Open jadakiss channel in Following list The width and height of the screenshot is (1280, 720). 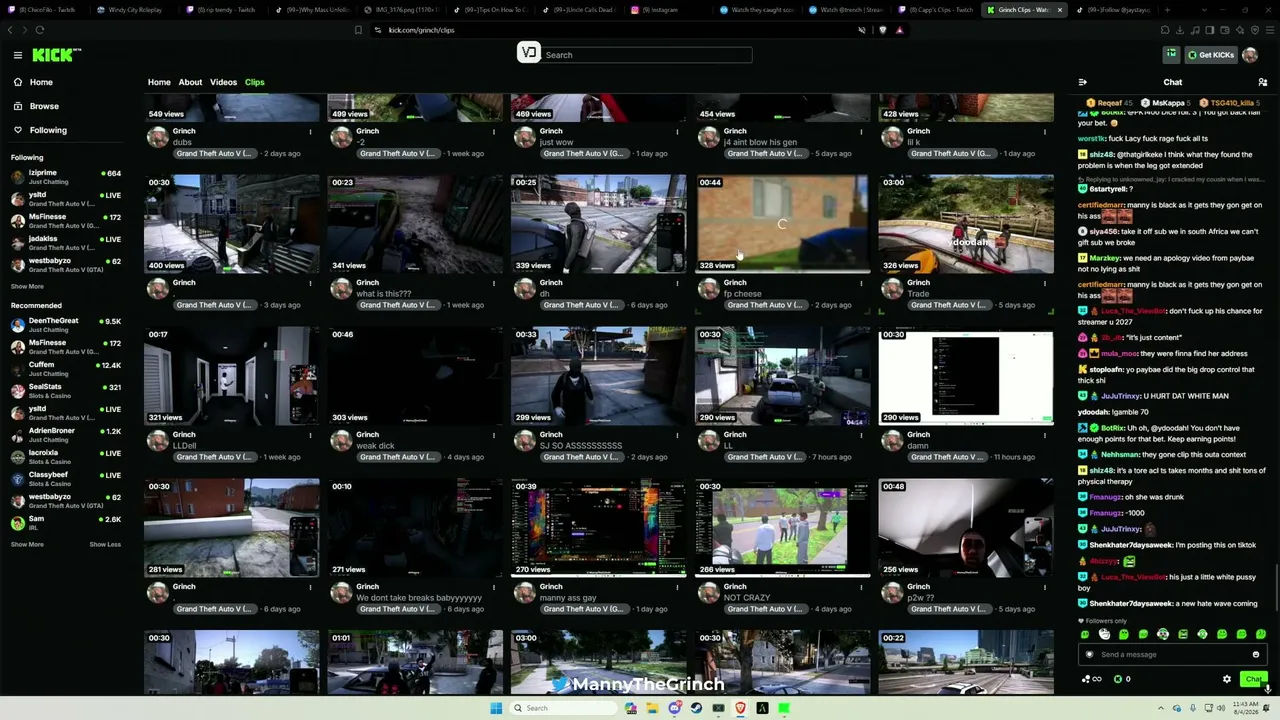click(66, 243)
